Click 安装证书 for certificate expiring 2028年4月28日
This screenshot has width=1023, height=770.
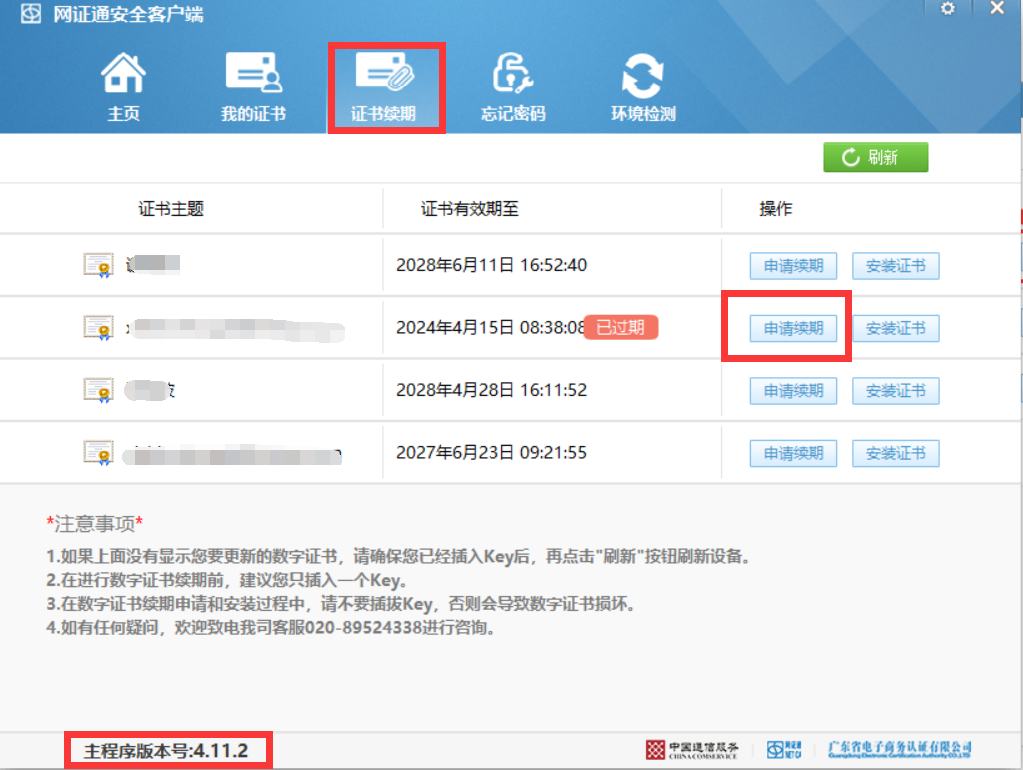click(x=895, y=391)
